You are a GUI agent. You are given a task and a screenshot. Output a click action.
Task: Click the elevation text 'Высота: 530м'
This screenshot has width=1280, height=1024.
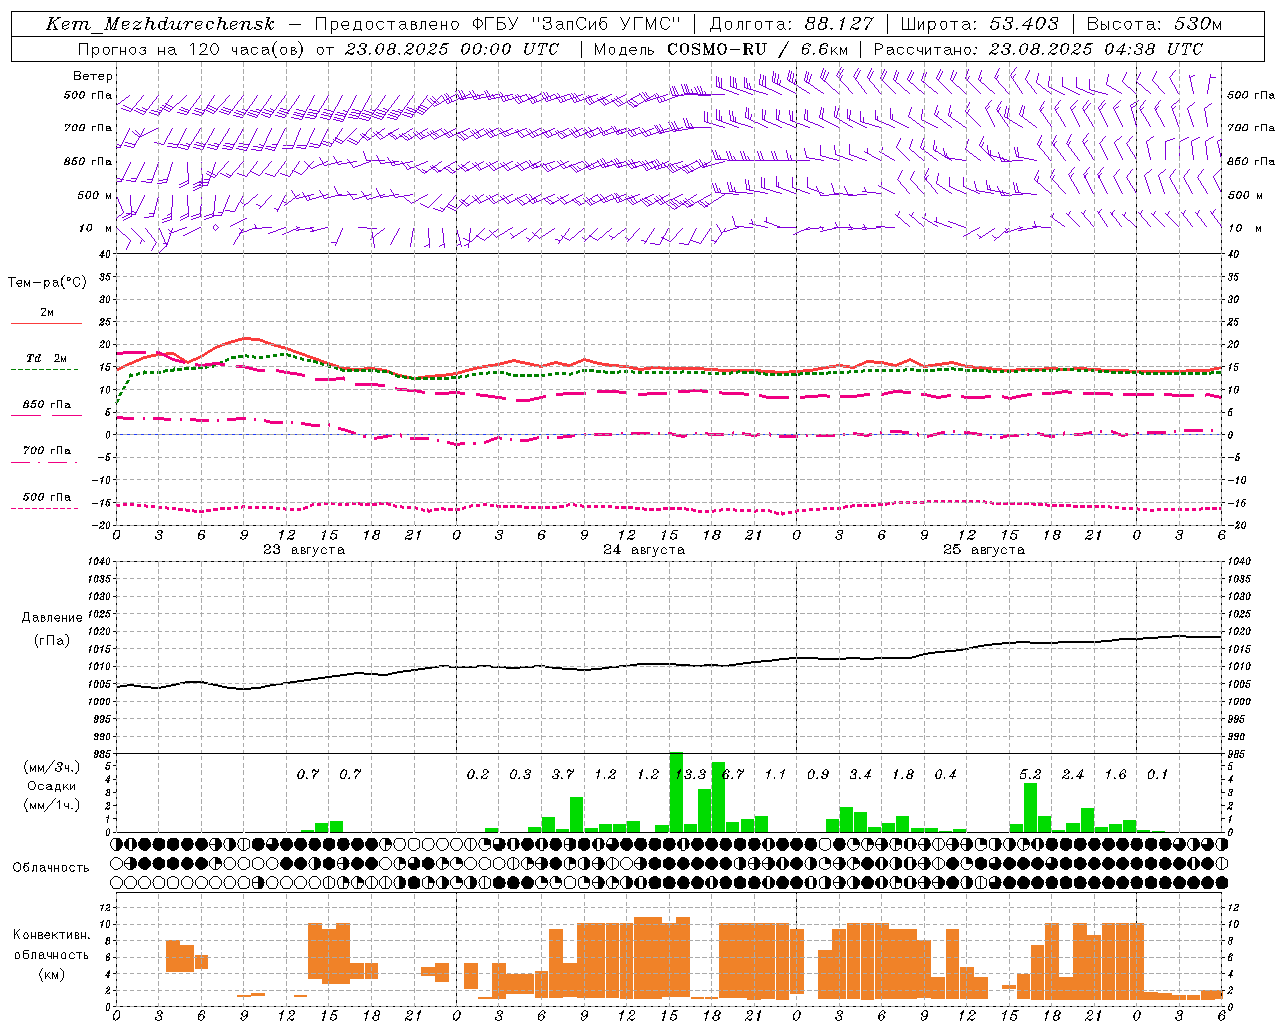tap(1154, 24)
